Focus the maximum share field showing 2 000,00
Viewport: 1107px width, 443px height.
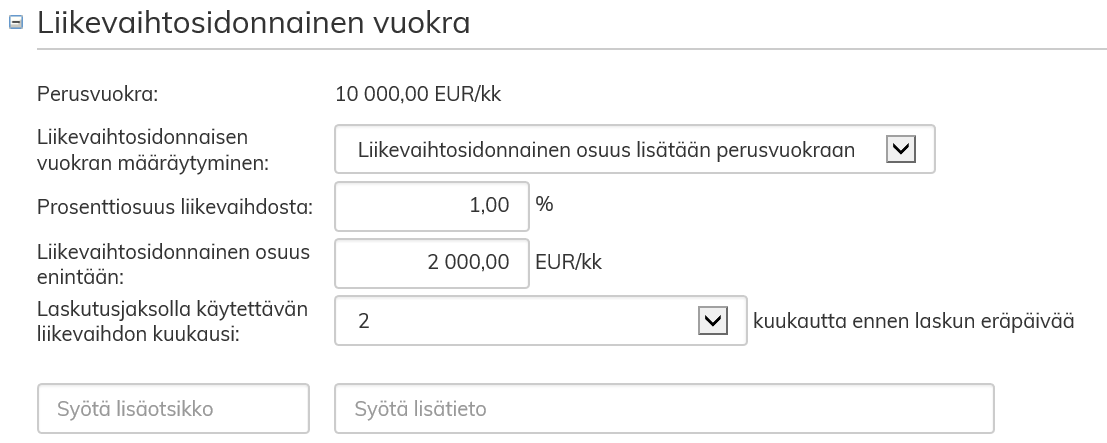click(x=432, y=263)
